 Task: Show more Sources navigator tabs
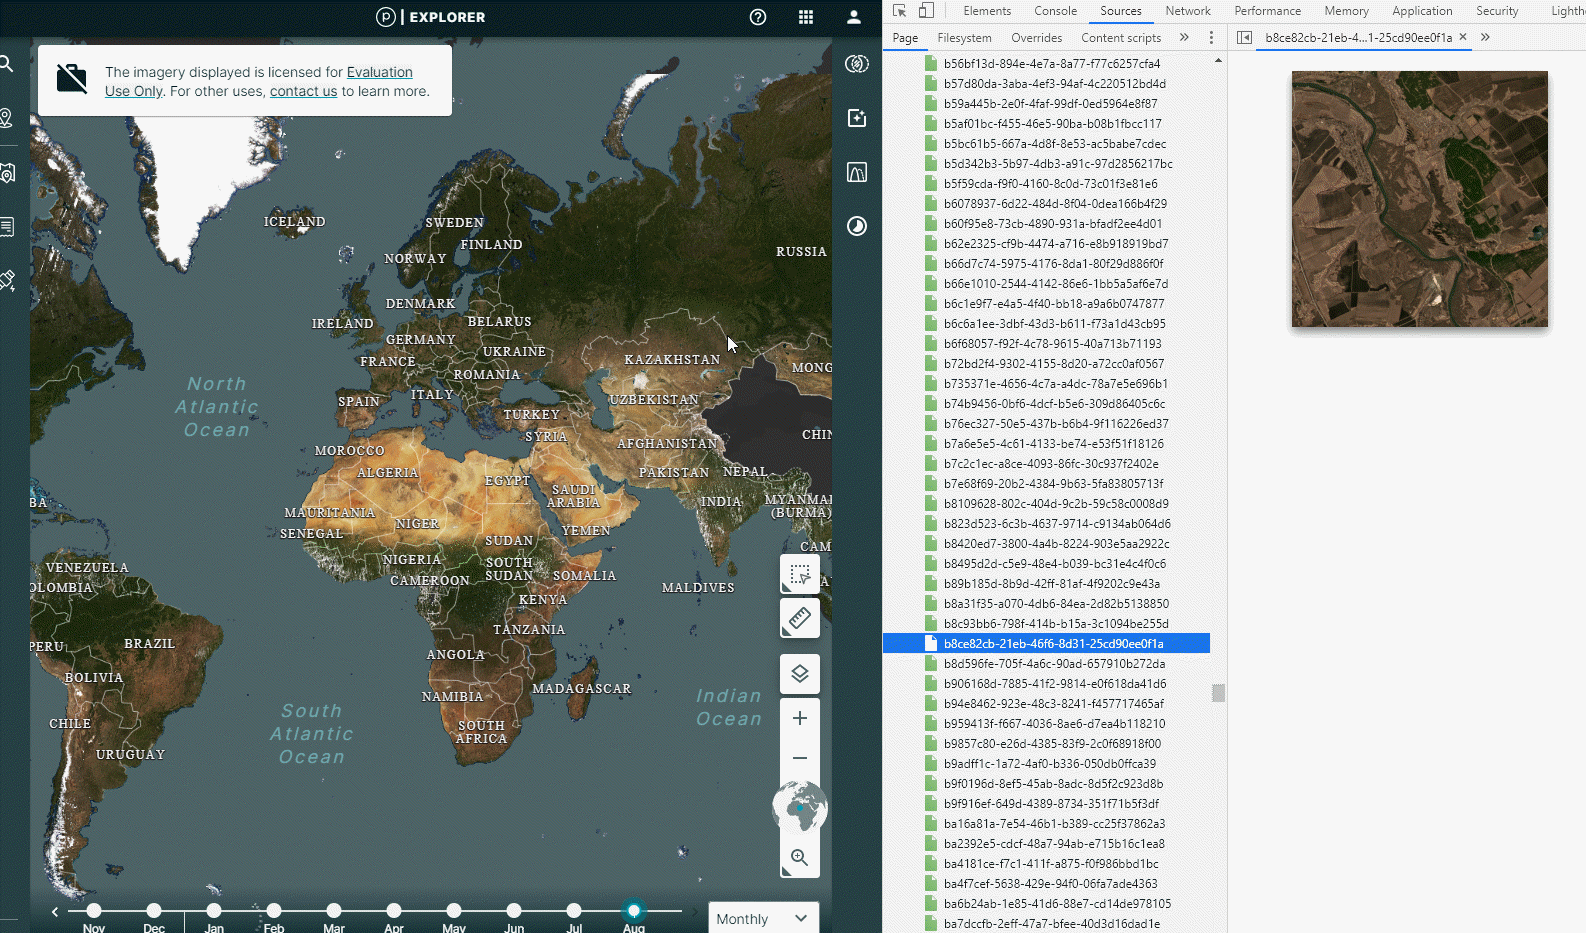(x=1184, y=38)
